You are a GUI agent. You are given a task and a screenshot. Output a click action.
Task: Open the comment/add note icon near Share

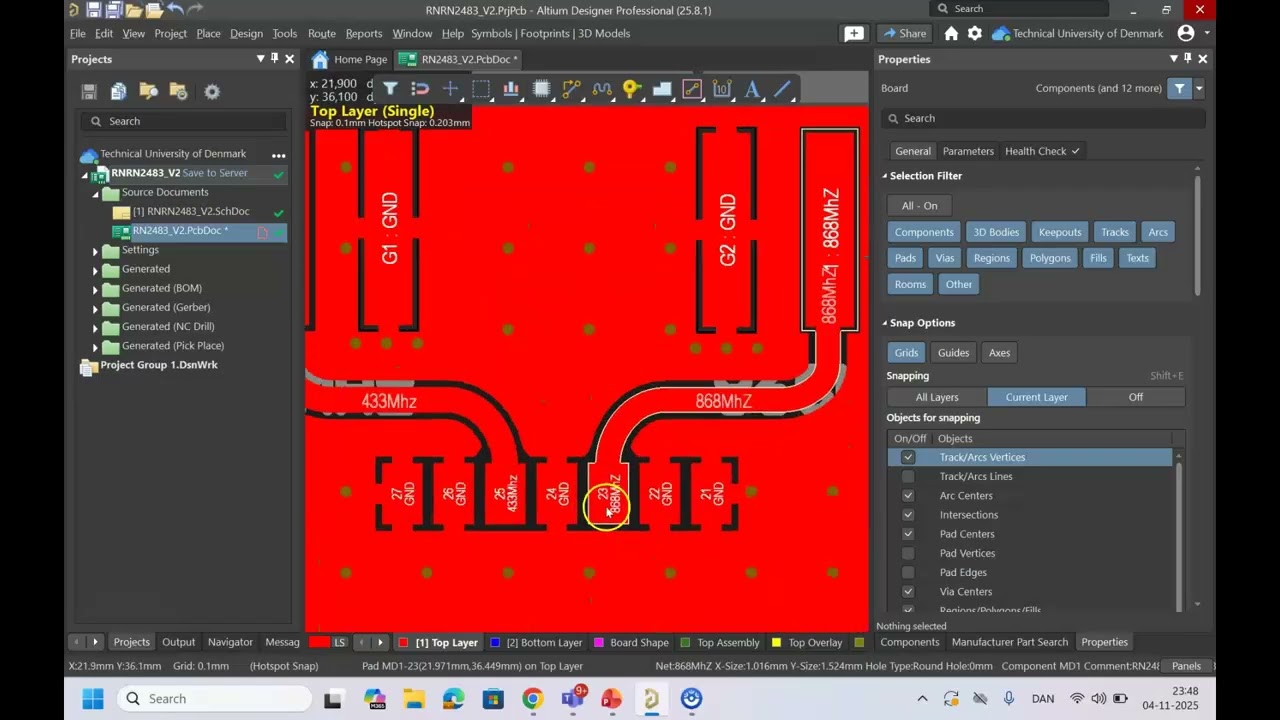click(854, 33)
